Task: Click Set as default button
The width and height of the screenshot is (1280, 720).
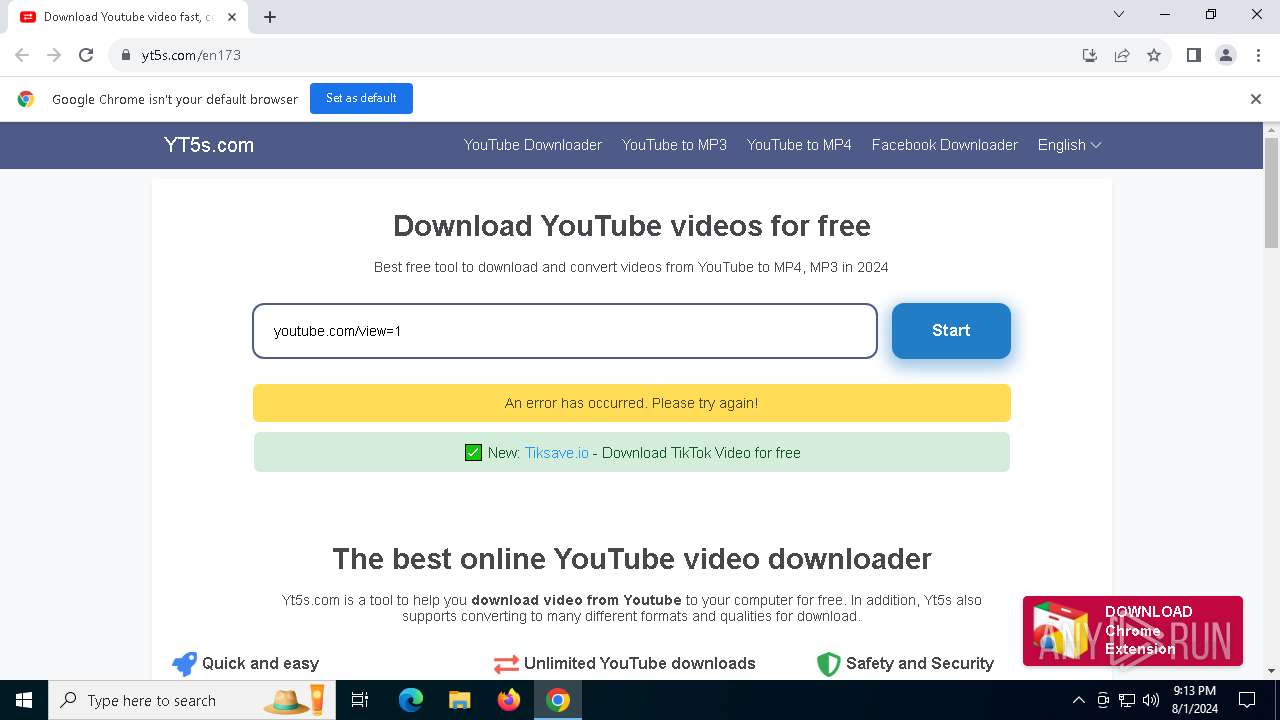Action: click(361, 98)
